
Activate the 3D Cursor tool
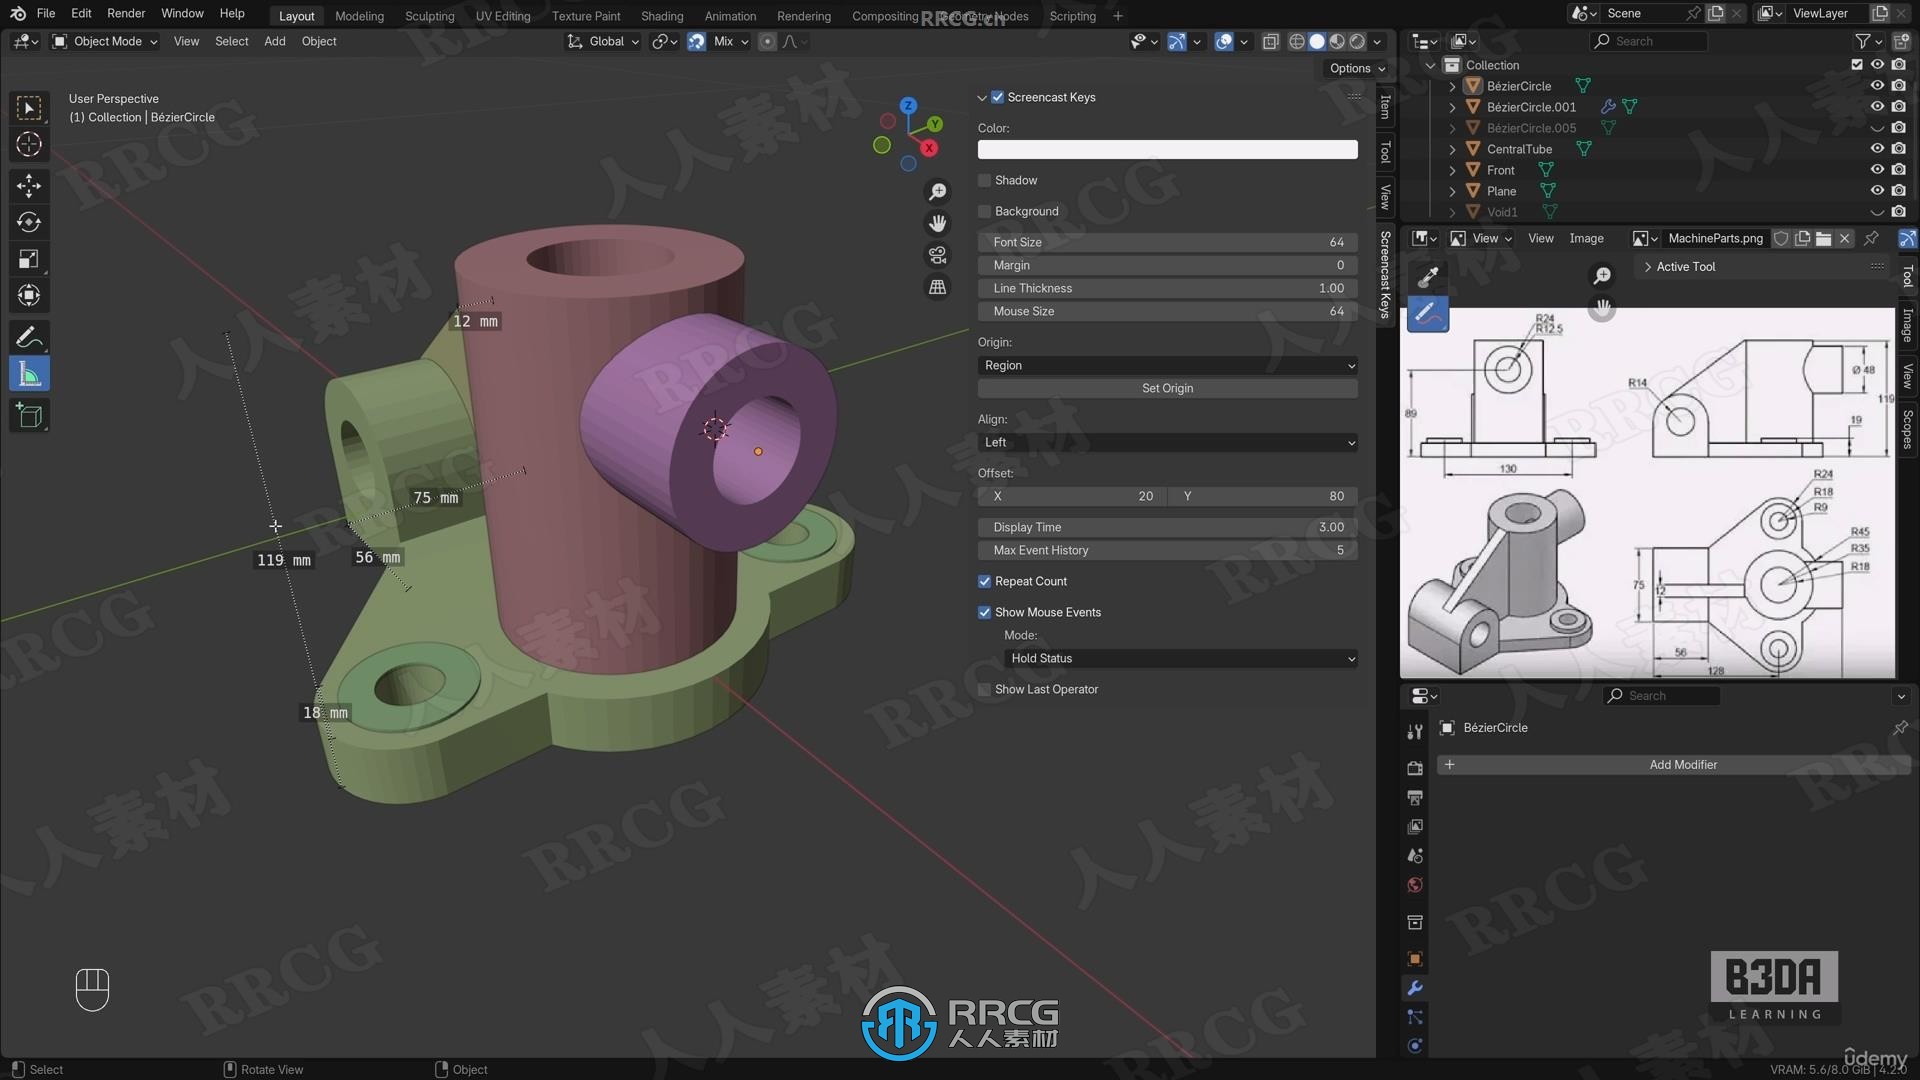pos(29,144)
